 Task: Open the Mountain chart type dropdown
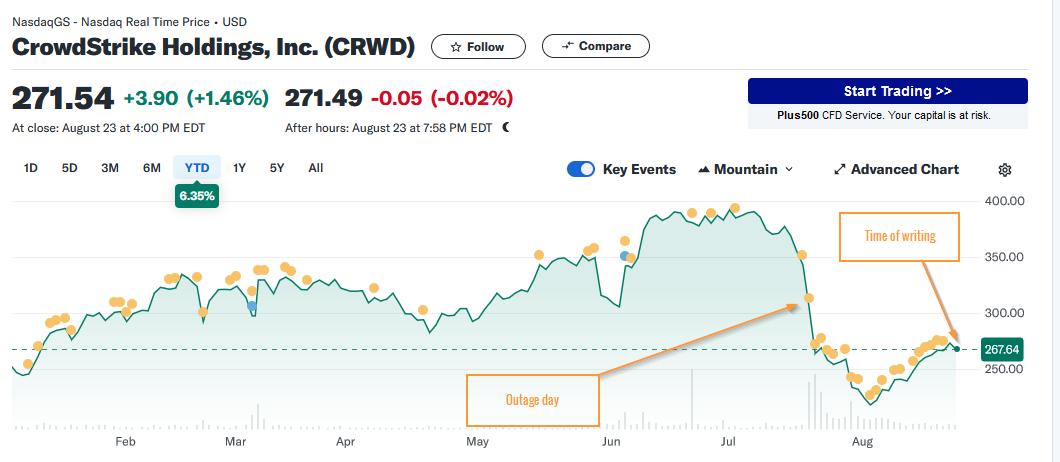click(745, 169)
